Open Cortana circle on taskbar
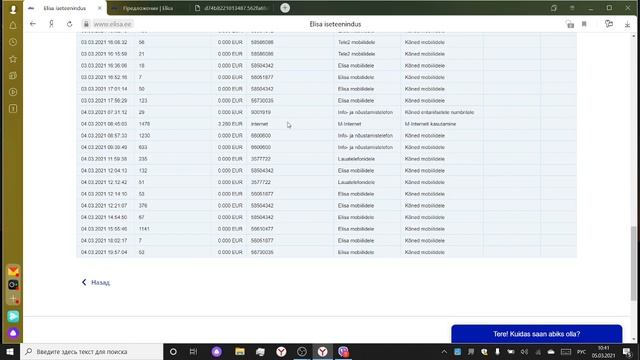Image resolution: width=640 pixels, height=360 pixels. tap(173, 351)
